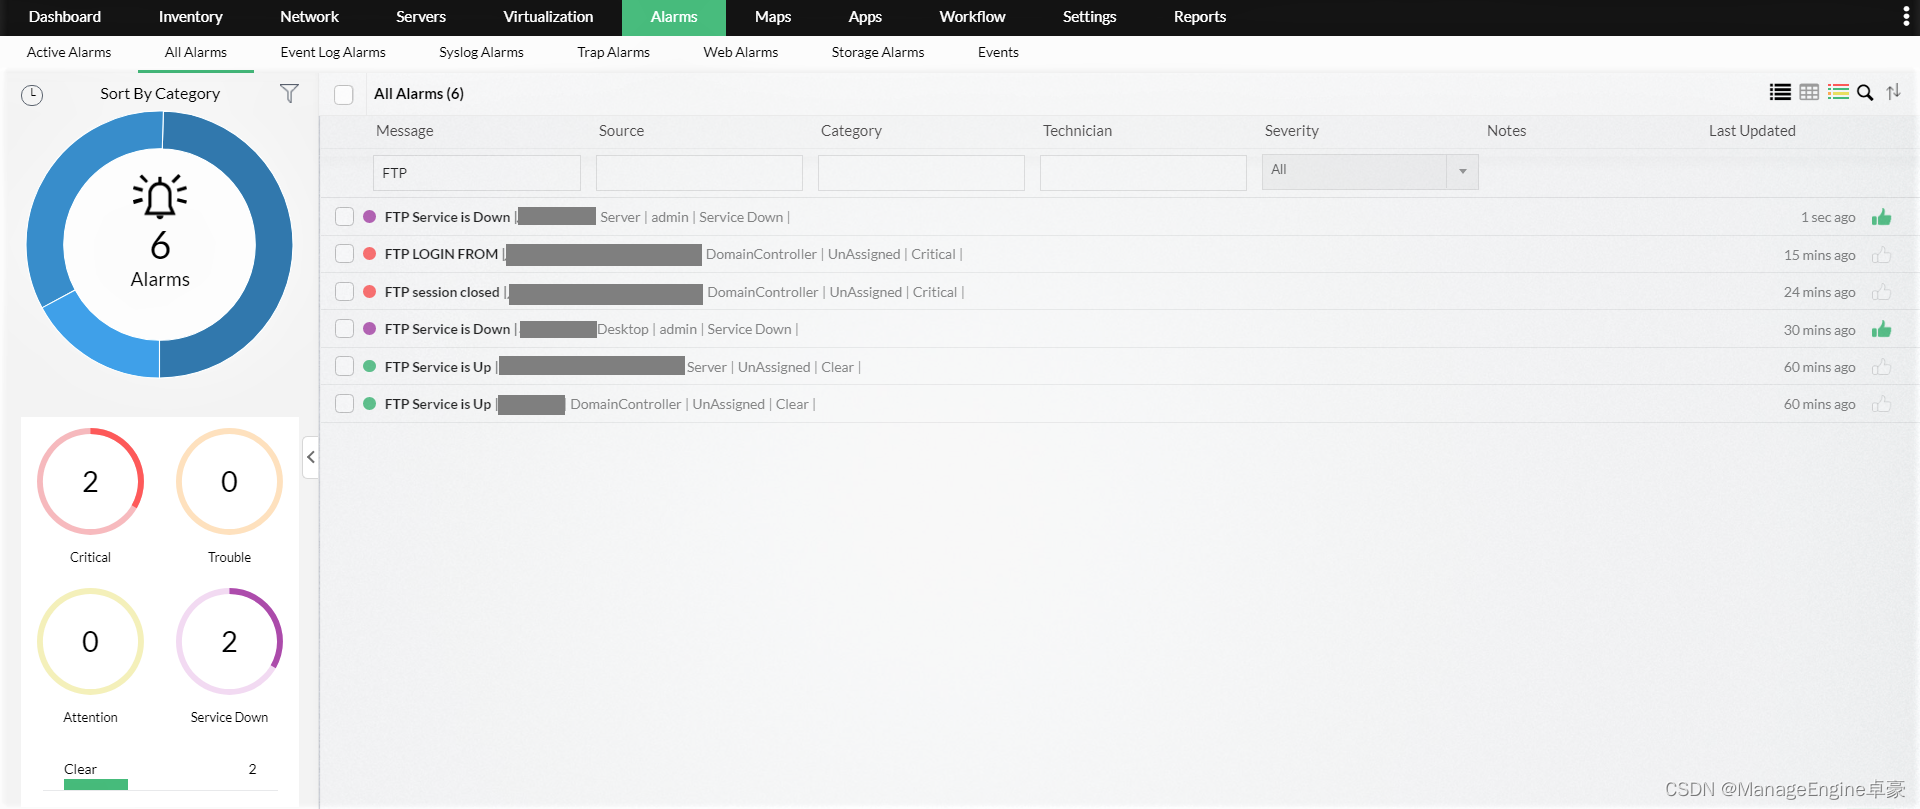Filter by Service Down severity circle
Screen dimensions: 1920x809
pyautogui.click(x=229, y=641)
